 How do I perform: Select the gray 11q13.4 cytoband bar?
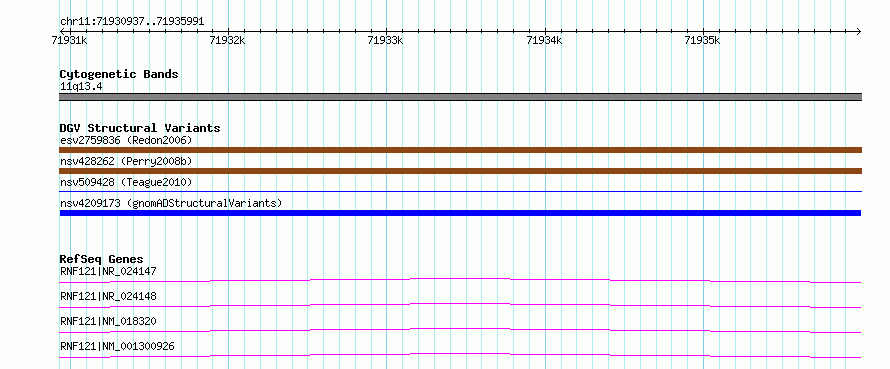(460, 97)
